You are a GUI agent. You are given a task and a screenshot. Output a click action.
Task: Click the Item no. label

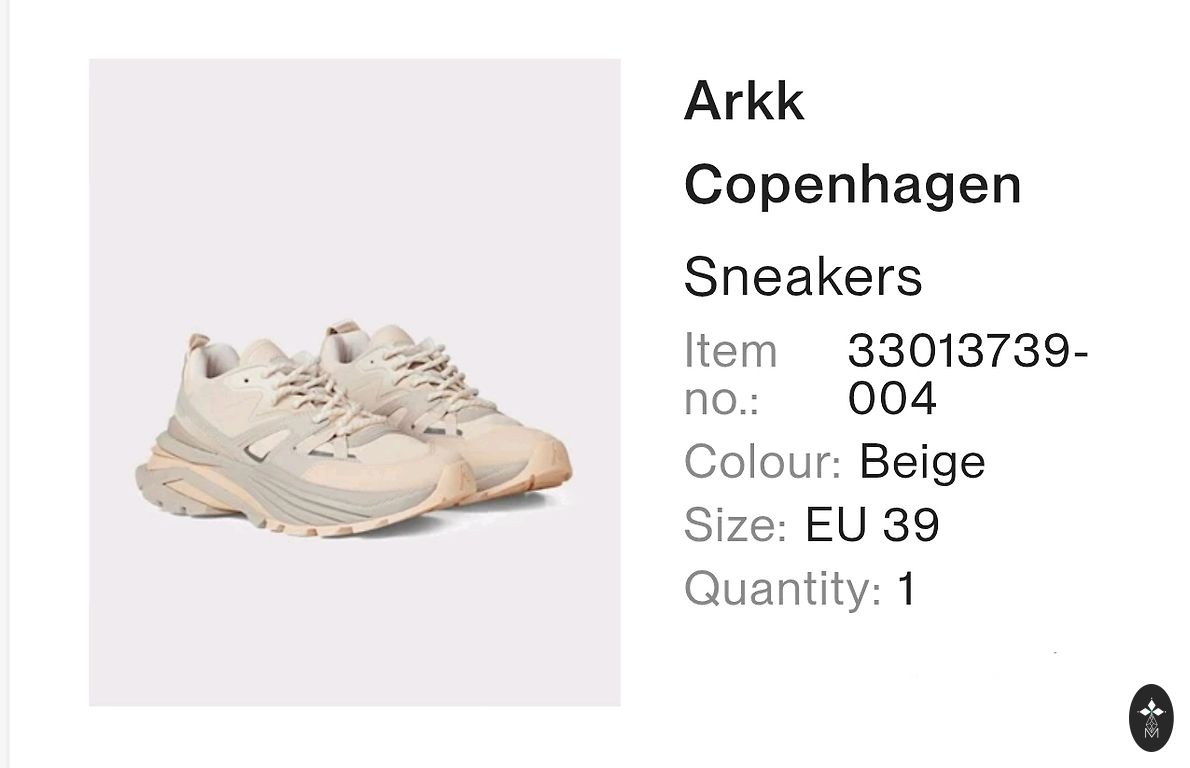pyautogui.click(x=731, y=374)
